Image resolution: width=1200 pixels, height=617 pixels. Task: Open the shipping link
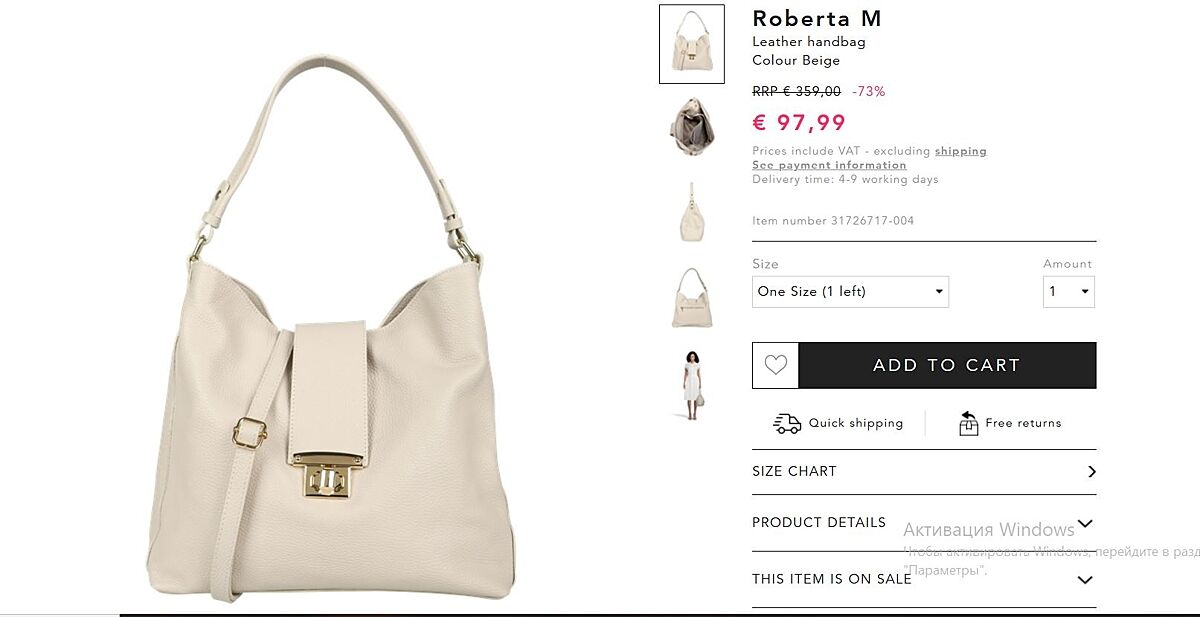coord(961,151)
